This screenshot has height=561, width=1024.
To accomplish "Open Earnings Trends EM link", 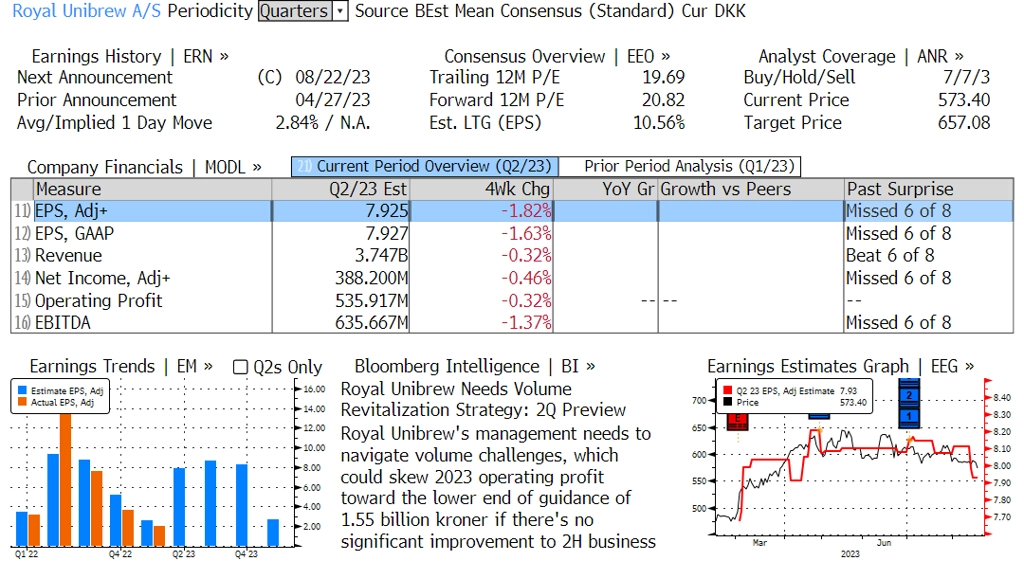I will pyautogui.click(x=121, y=366).
